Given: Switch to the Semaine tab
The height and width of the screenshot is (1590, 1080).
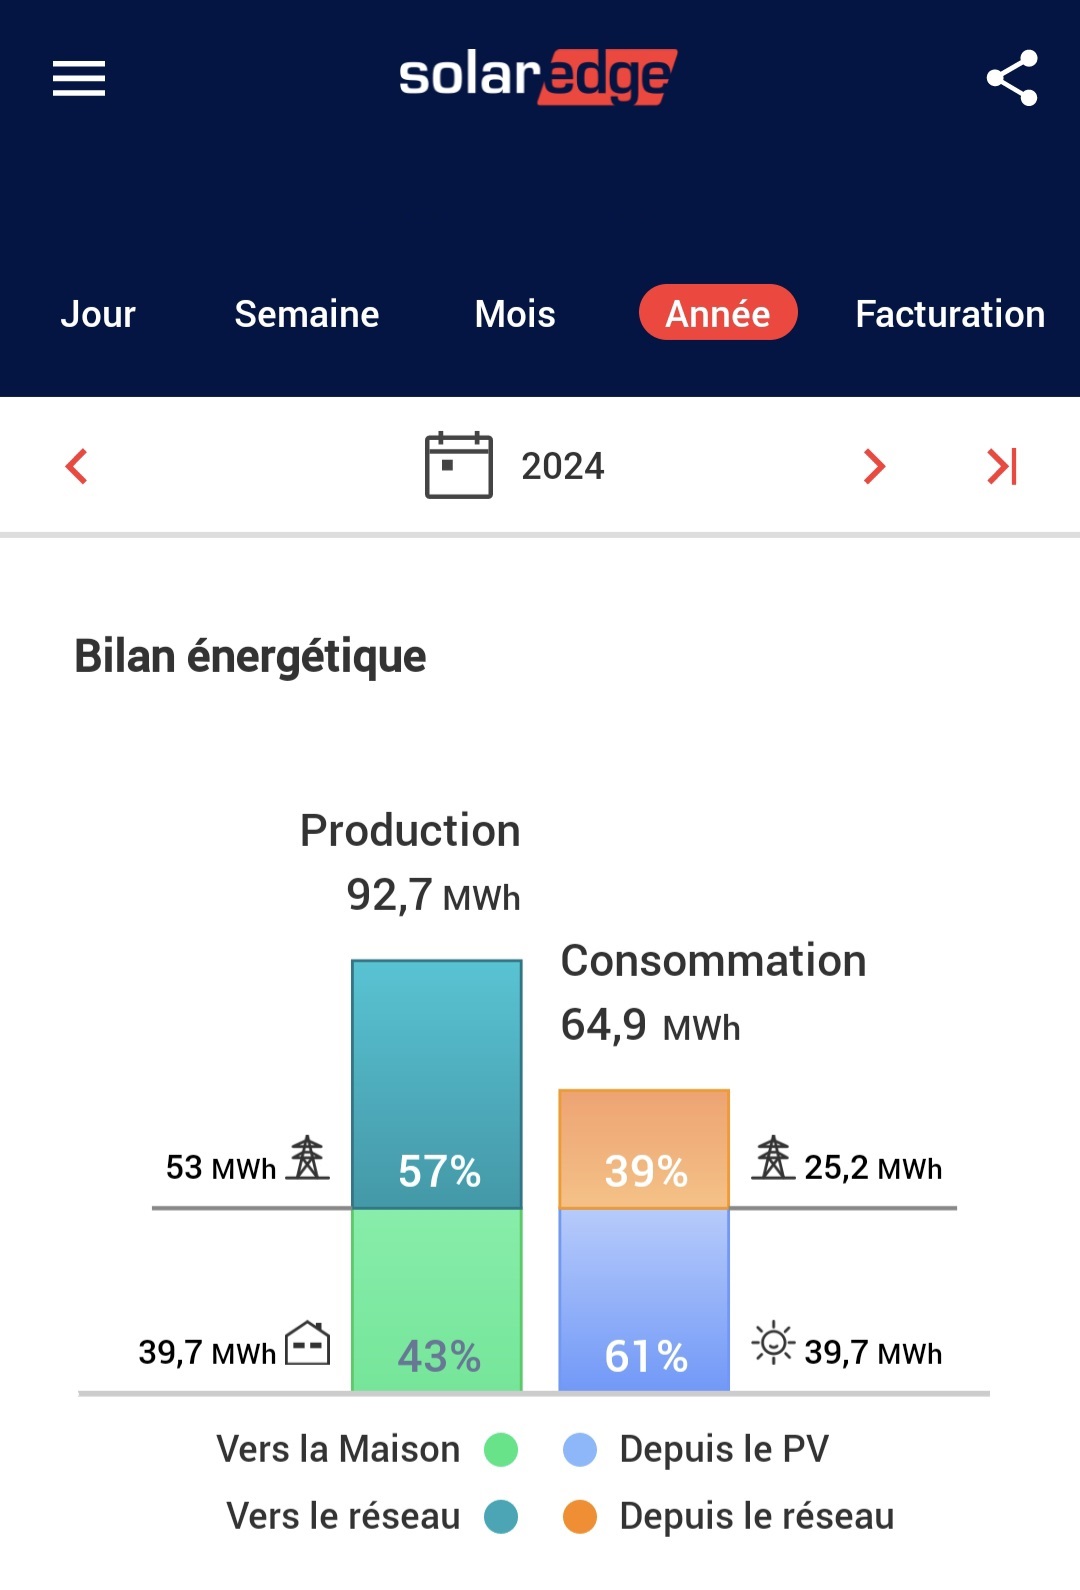Looking at the screenshot, I should coord(307,314).
